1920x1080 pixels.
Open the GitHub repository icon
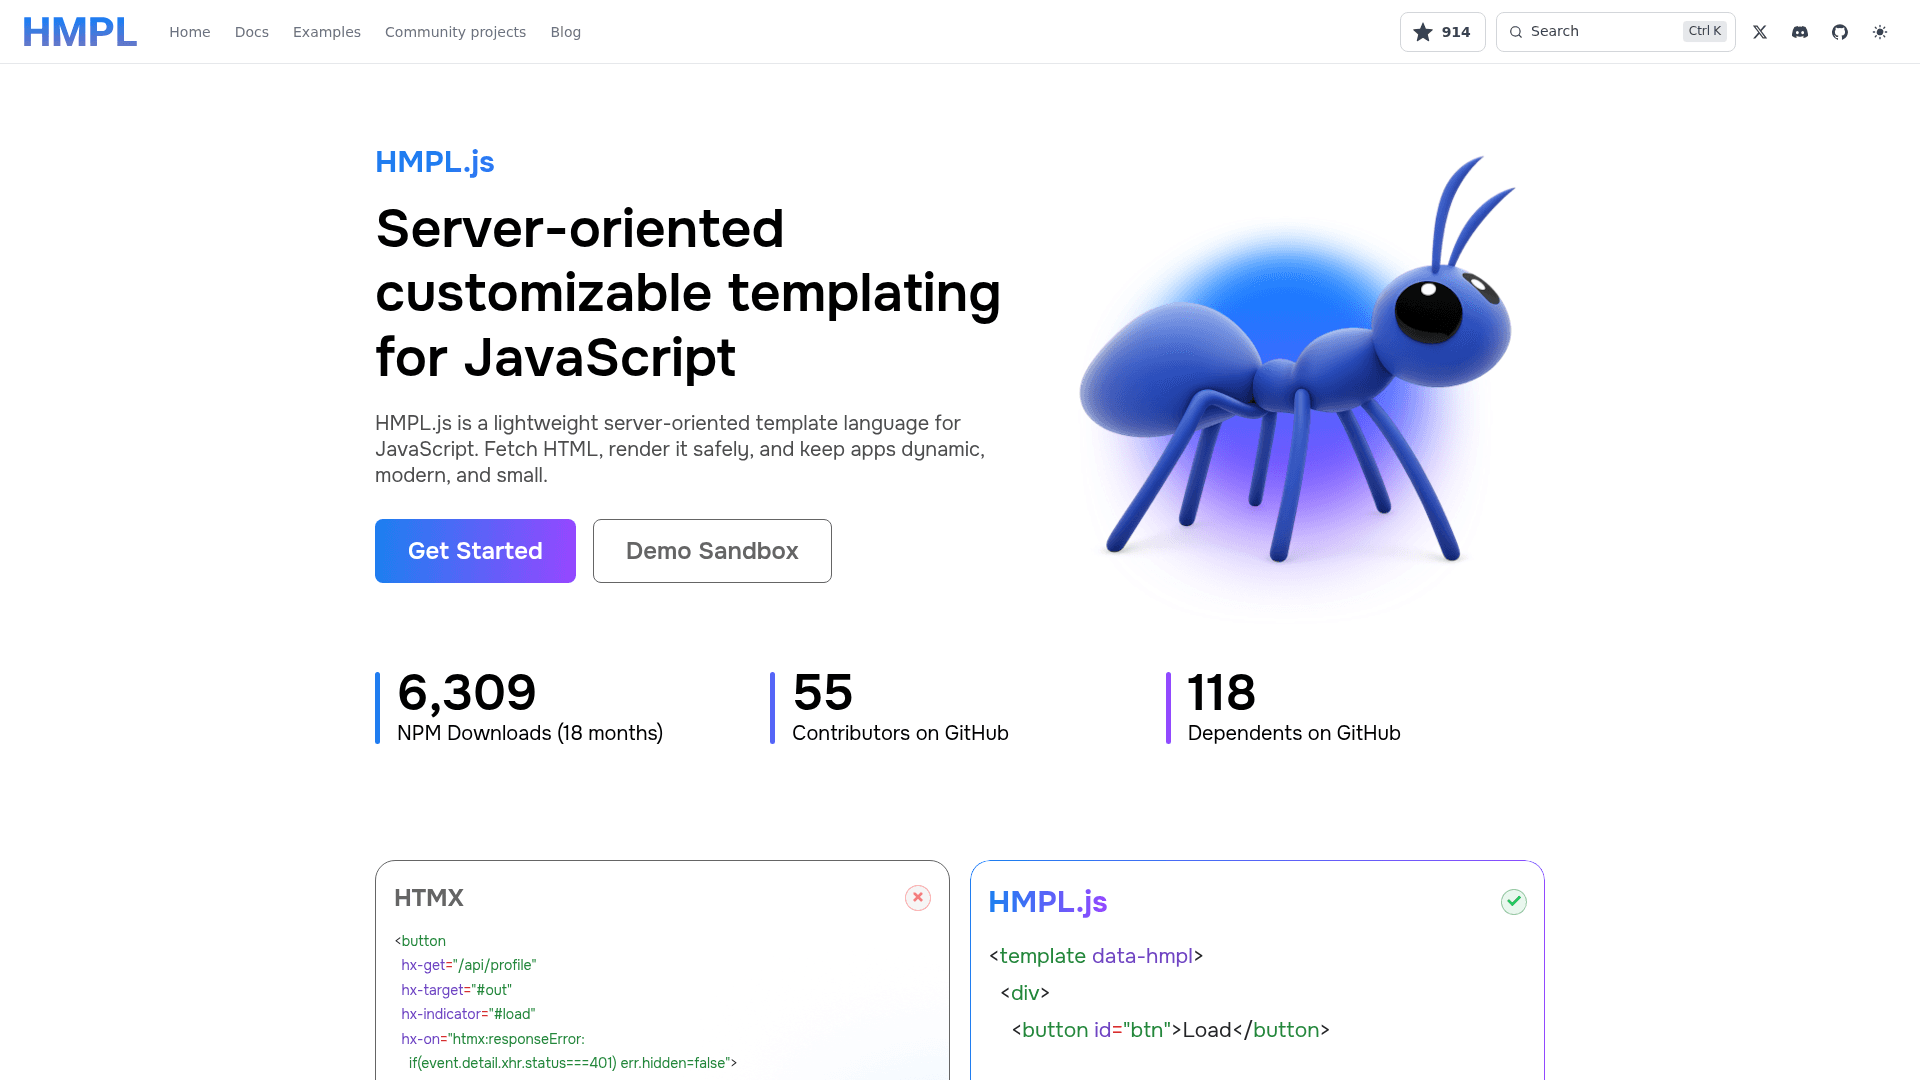pyautogui.click(x=1840, y=32)
